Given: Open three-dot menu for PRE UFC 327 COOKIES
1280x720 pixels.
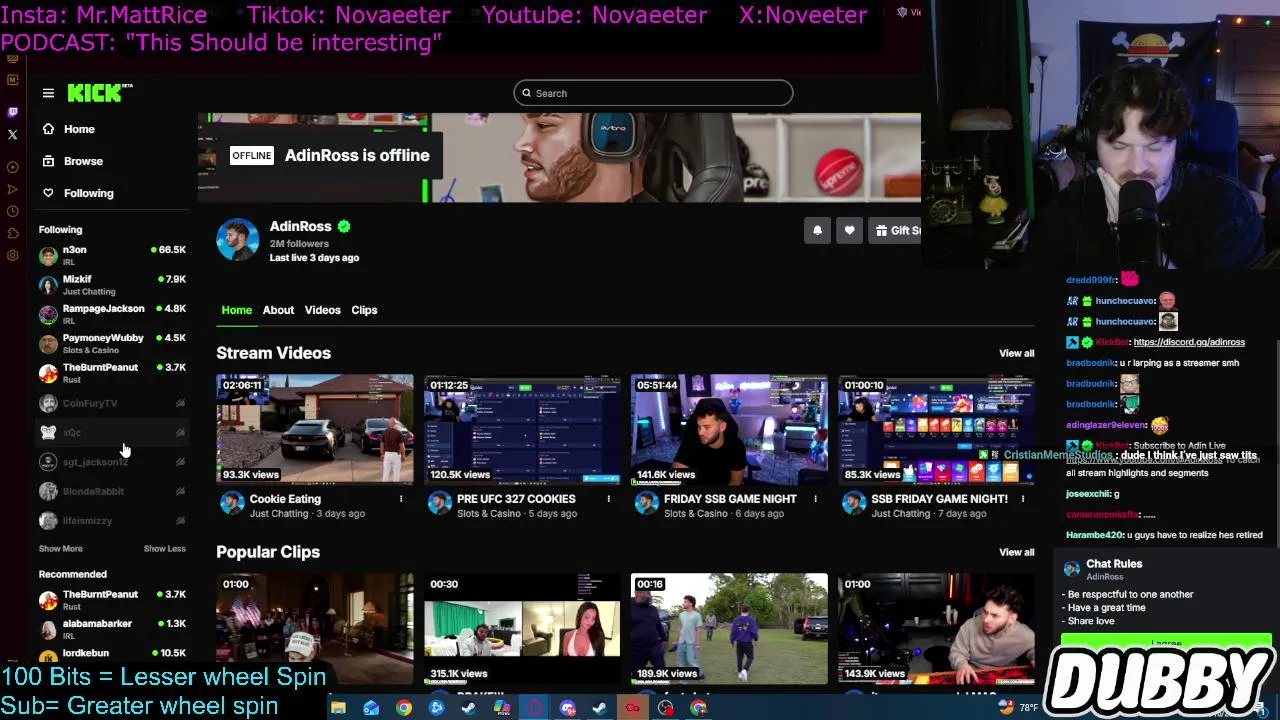Looking at the screenshot, I should click(x=608, y=499).
